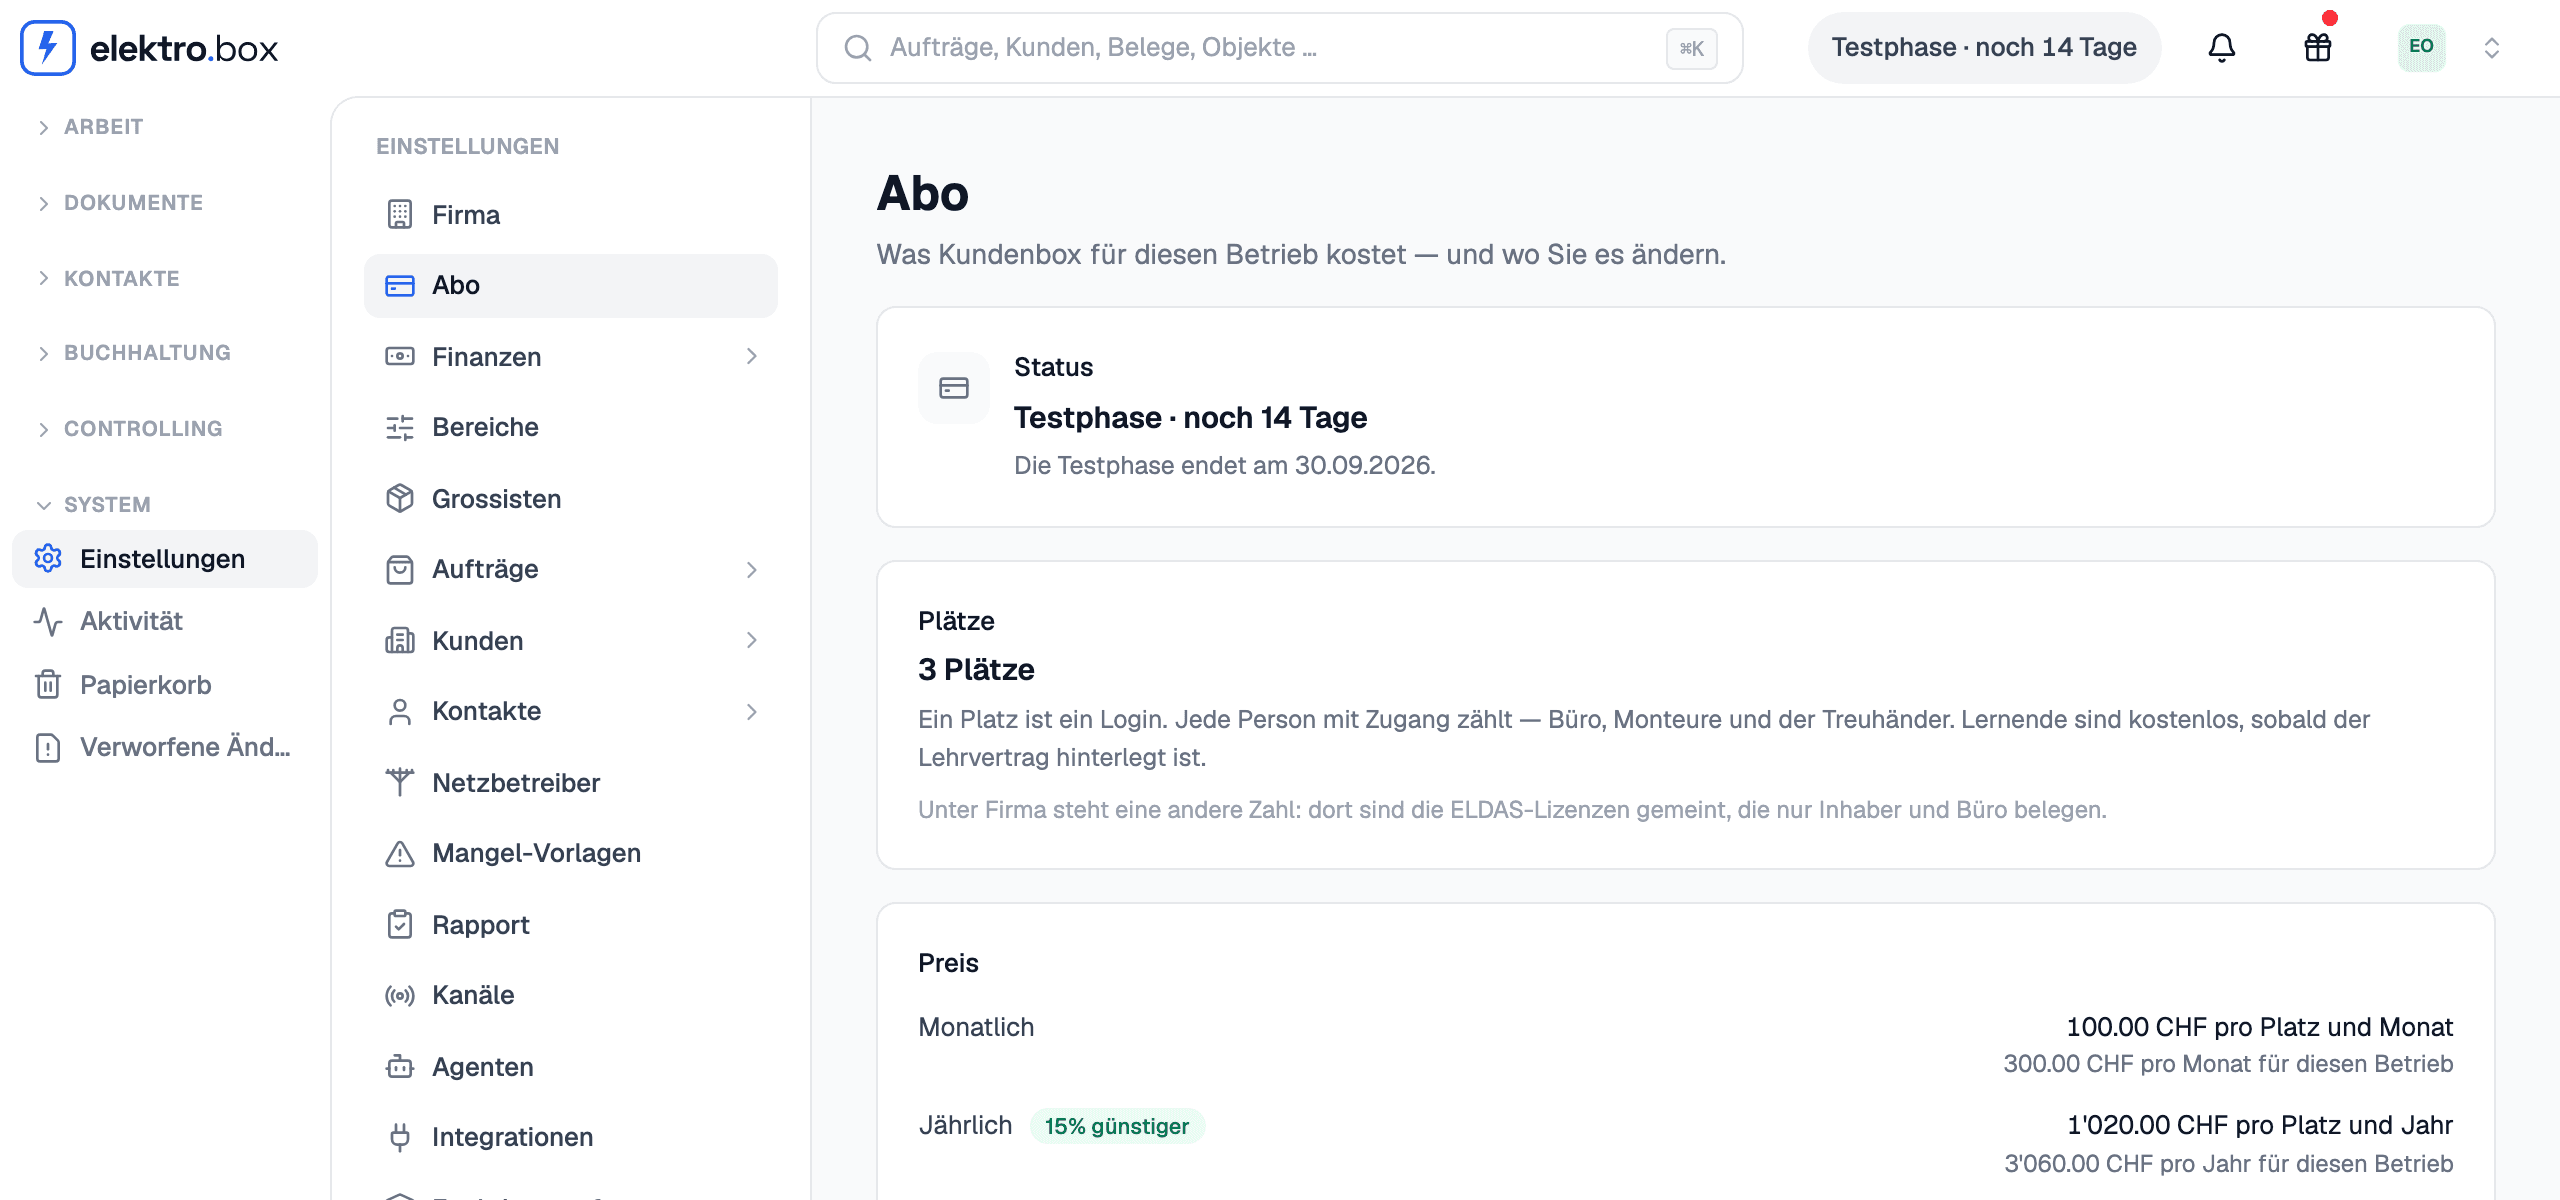
Task: Focus the Aufträge, Kunden search field
Action: [x=1279, y=47]
